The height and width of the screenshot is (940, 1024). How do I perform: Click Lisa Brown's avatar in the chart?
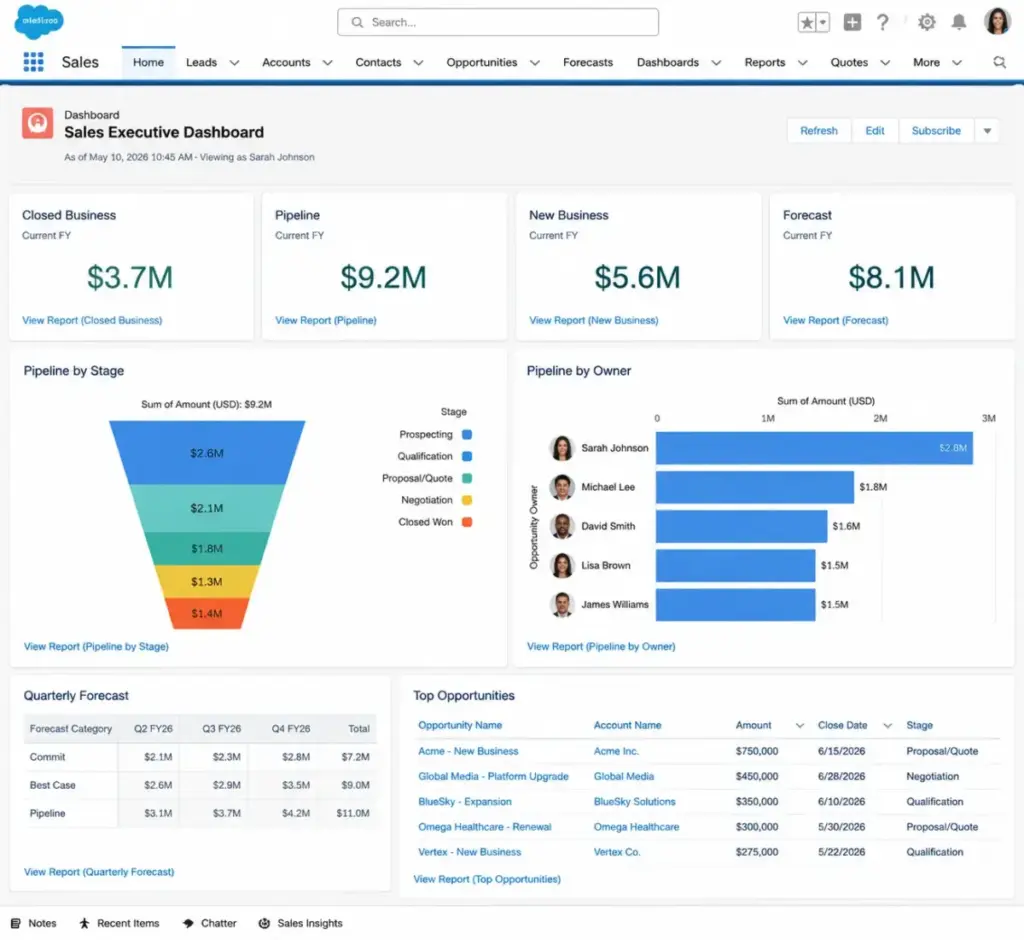pos(562,566)
